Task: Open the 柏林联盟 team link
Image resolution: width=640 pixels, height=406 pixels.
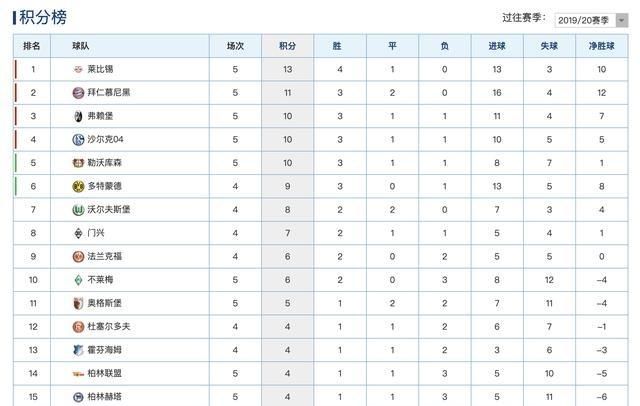Action: click(104, 373)
